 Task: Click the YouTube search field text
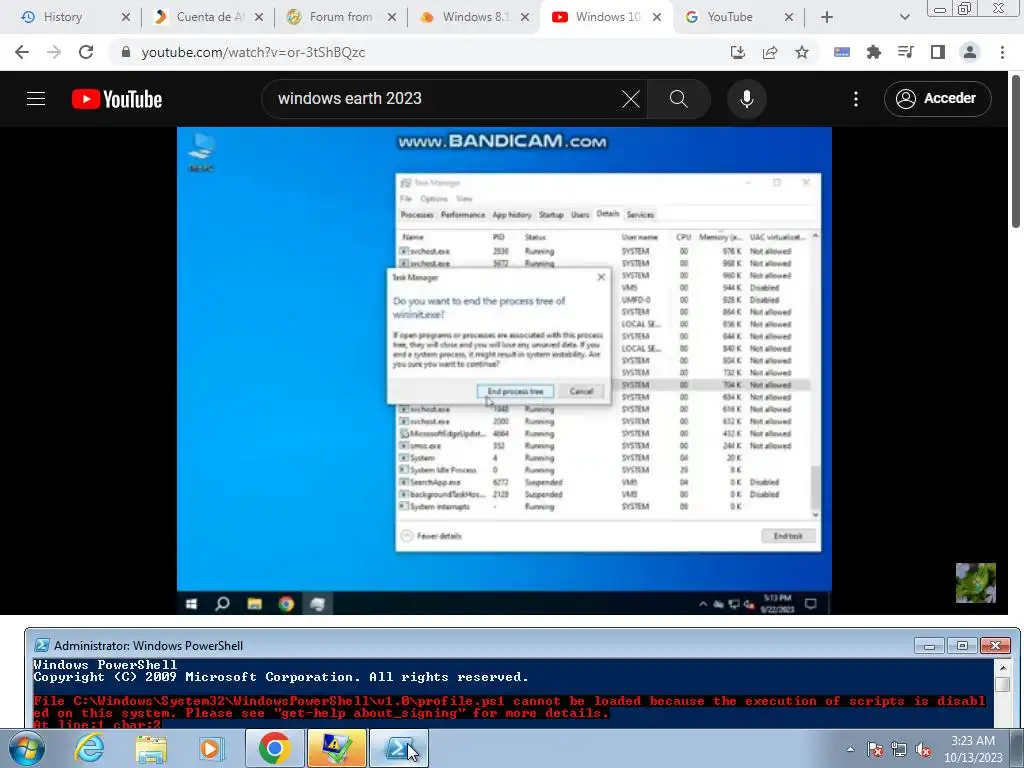[x=349, y=99]
